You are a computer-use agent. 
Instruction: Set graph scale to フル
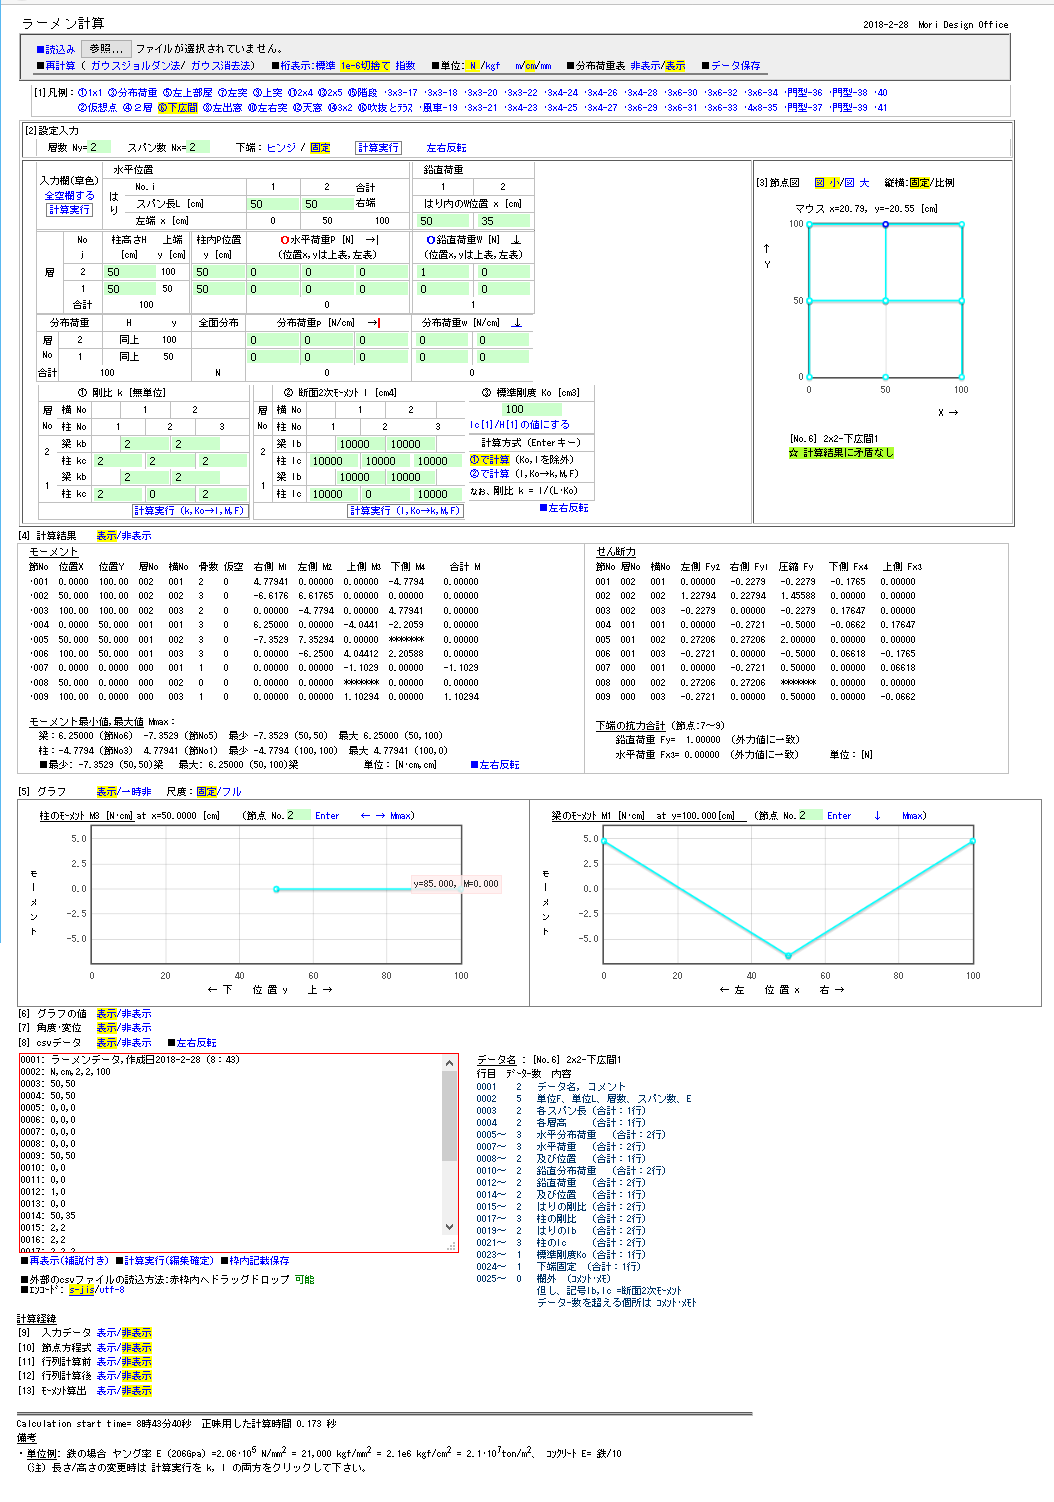point(231,792)
